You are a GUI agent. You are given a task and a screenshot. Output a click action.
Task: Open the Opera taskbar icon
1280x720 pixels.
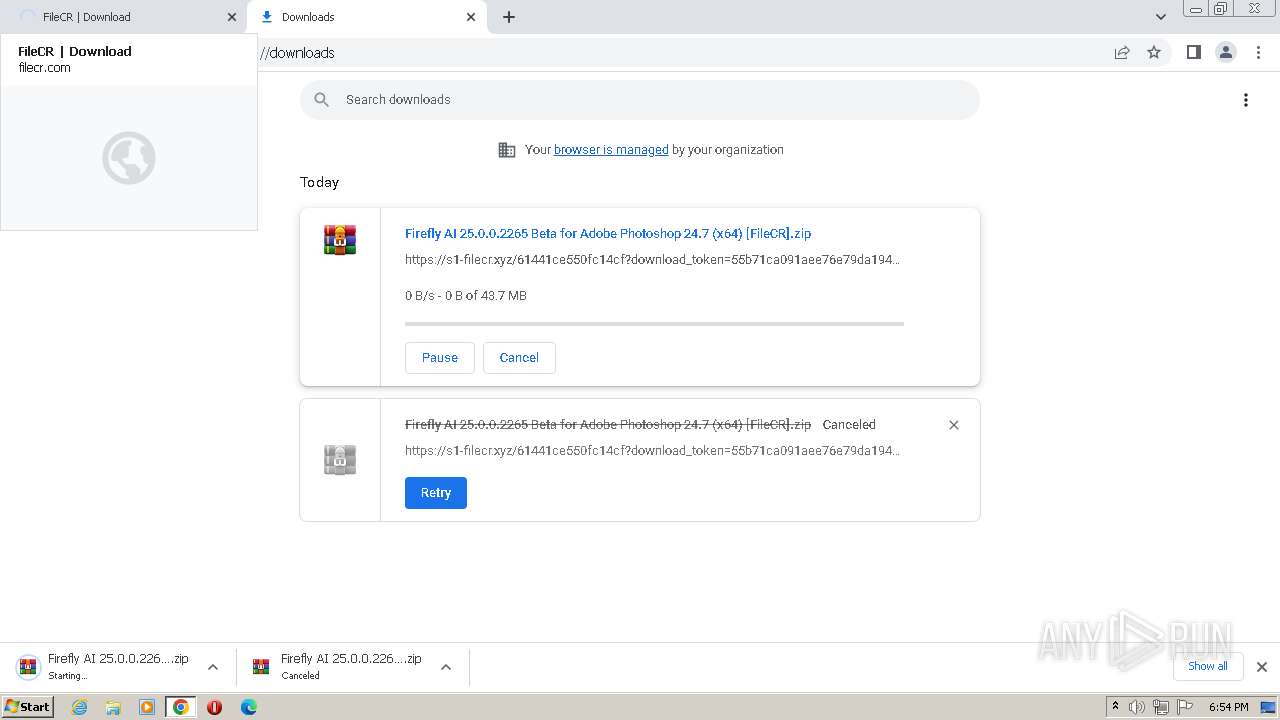pos(214,707)
